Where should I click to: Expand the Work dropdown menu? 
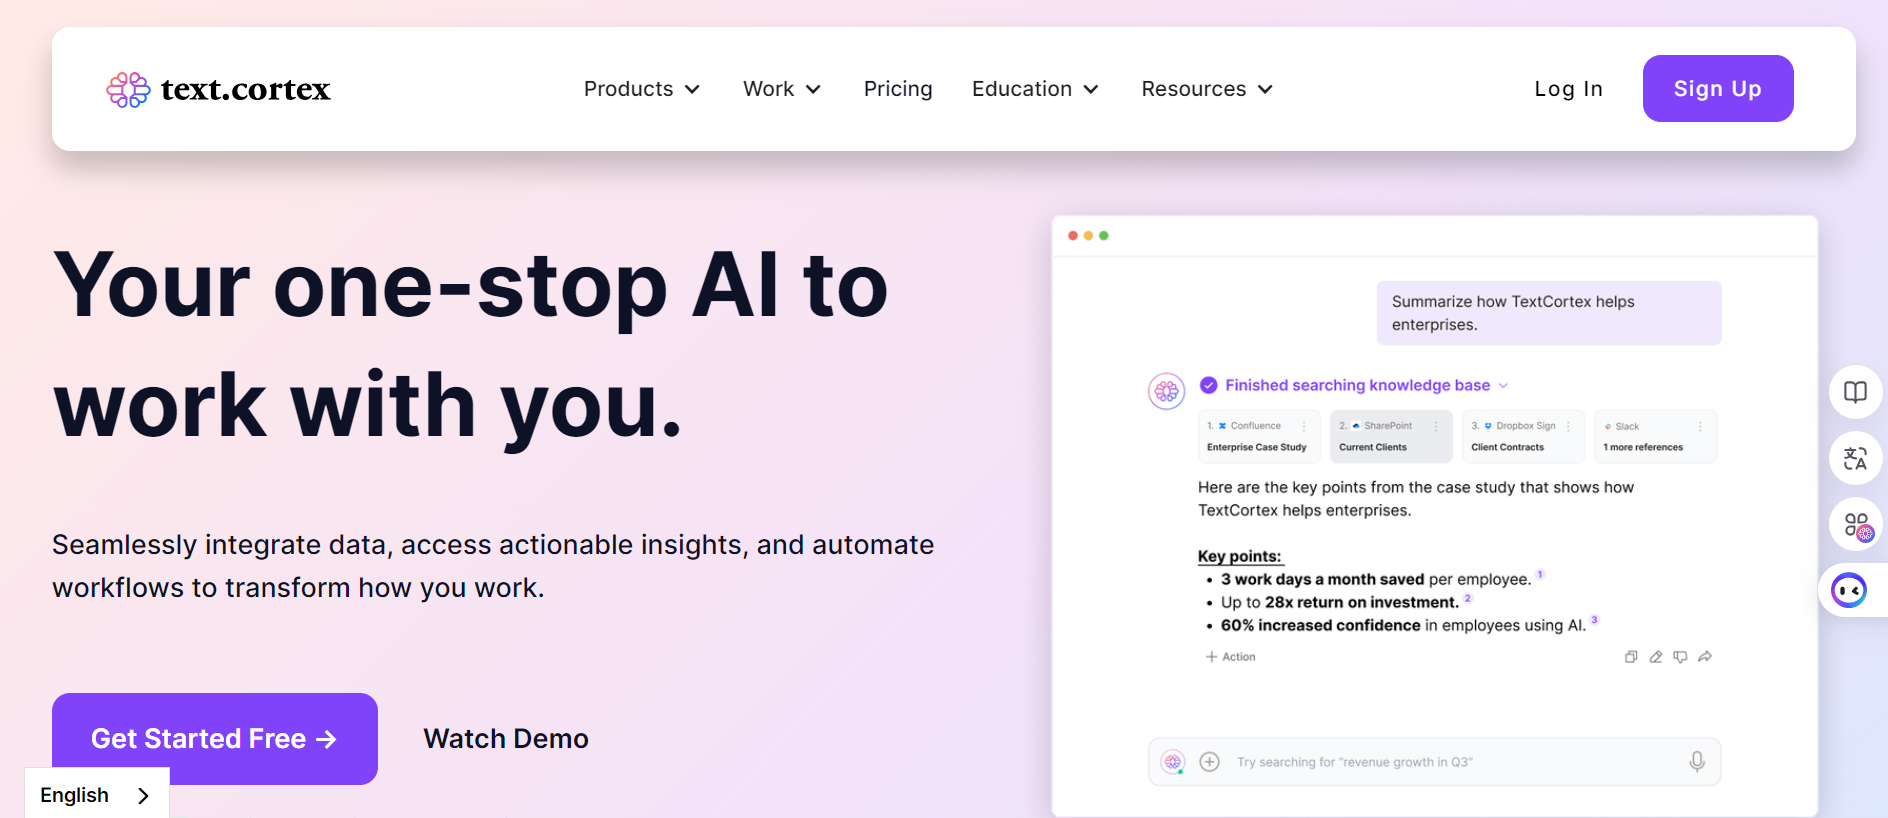[x=782, y=89]
